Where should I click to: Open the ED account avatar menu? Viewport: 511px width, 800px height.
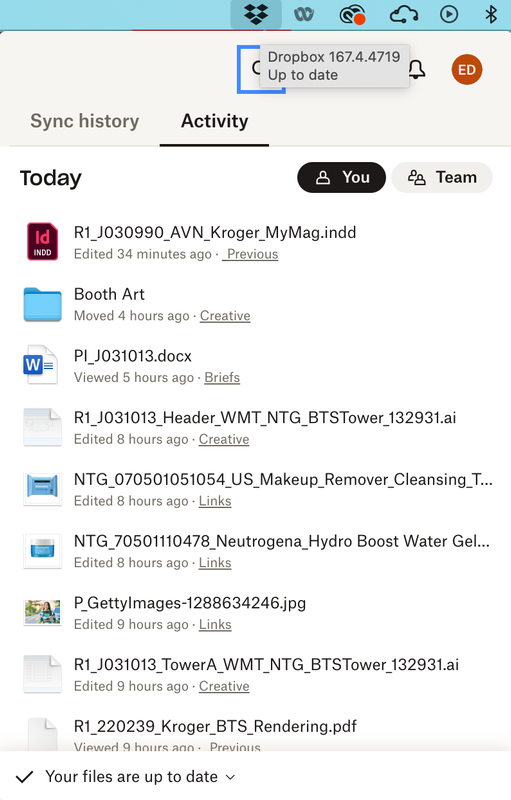pos(467,69)
